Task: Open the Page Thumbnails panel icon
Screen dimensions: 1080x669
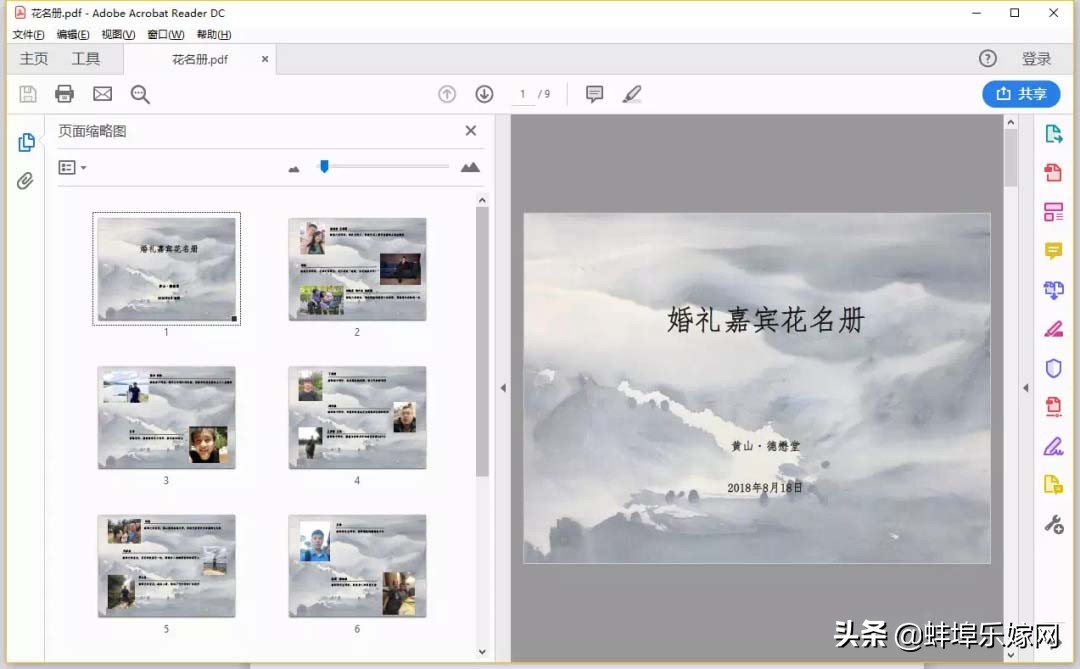Action: click(x=26, y=142)
